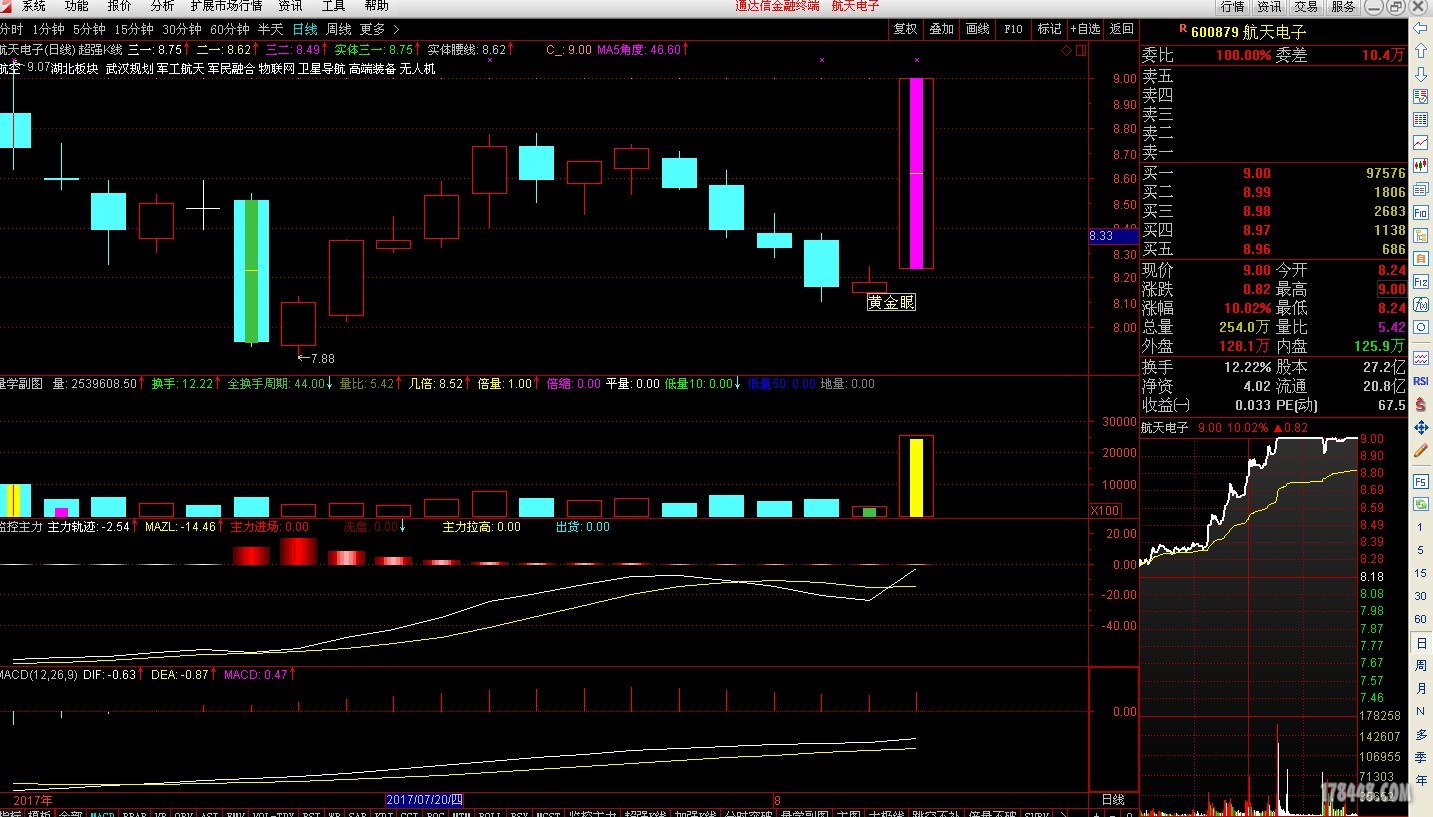Screen dimensions: 1433x817
Task: Click the 2017/07/20 date marker on timeline
Action: [x=425, y=800]
